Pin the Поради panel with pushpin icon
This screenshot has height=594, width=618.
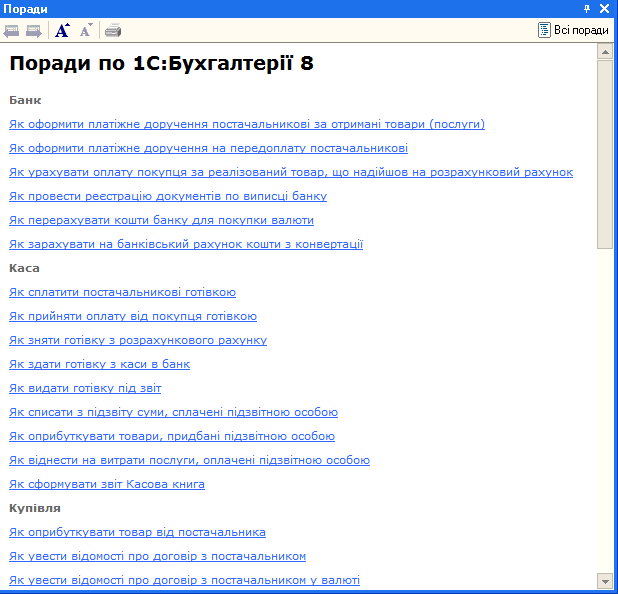pos(587,9)
